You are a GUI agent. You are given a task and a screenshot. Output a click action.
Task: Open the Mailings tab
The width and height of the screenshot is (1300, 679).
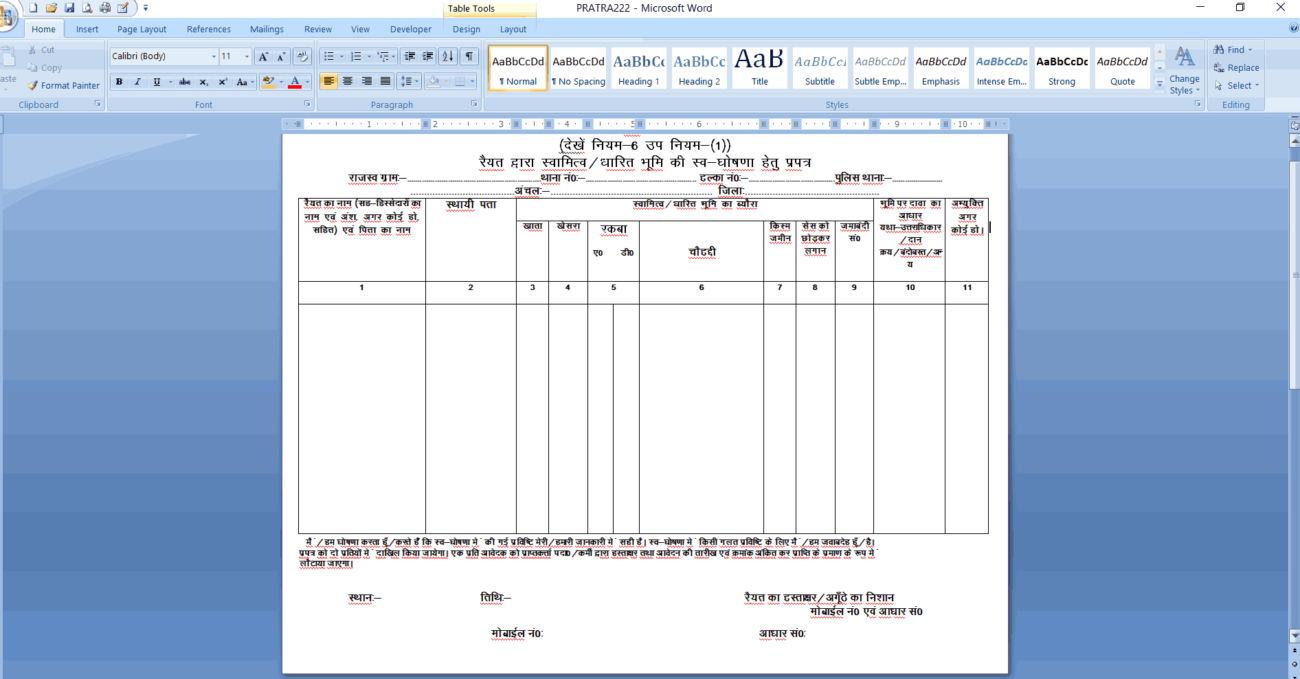[267, 29]
